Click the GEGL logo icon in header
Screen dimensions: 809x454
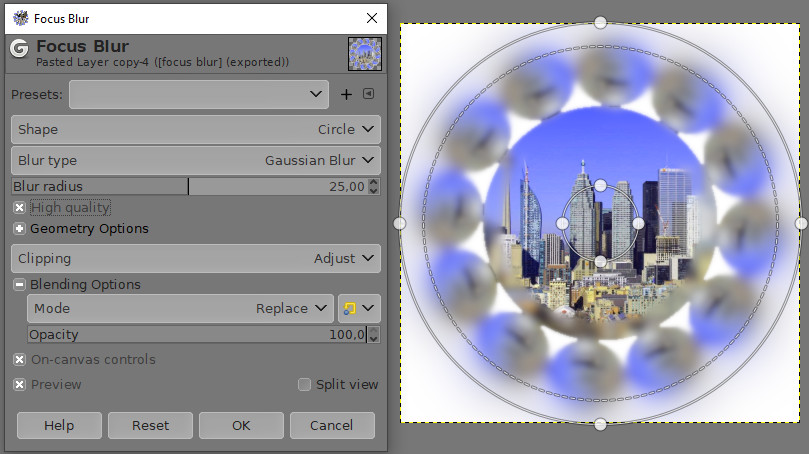(20, 49)
